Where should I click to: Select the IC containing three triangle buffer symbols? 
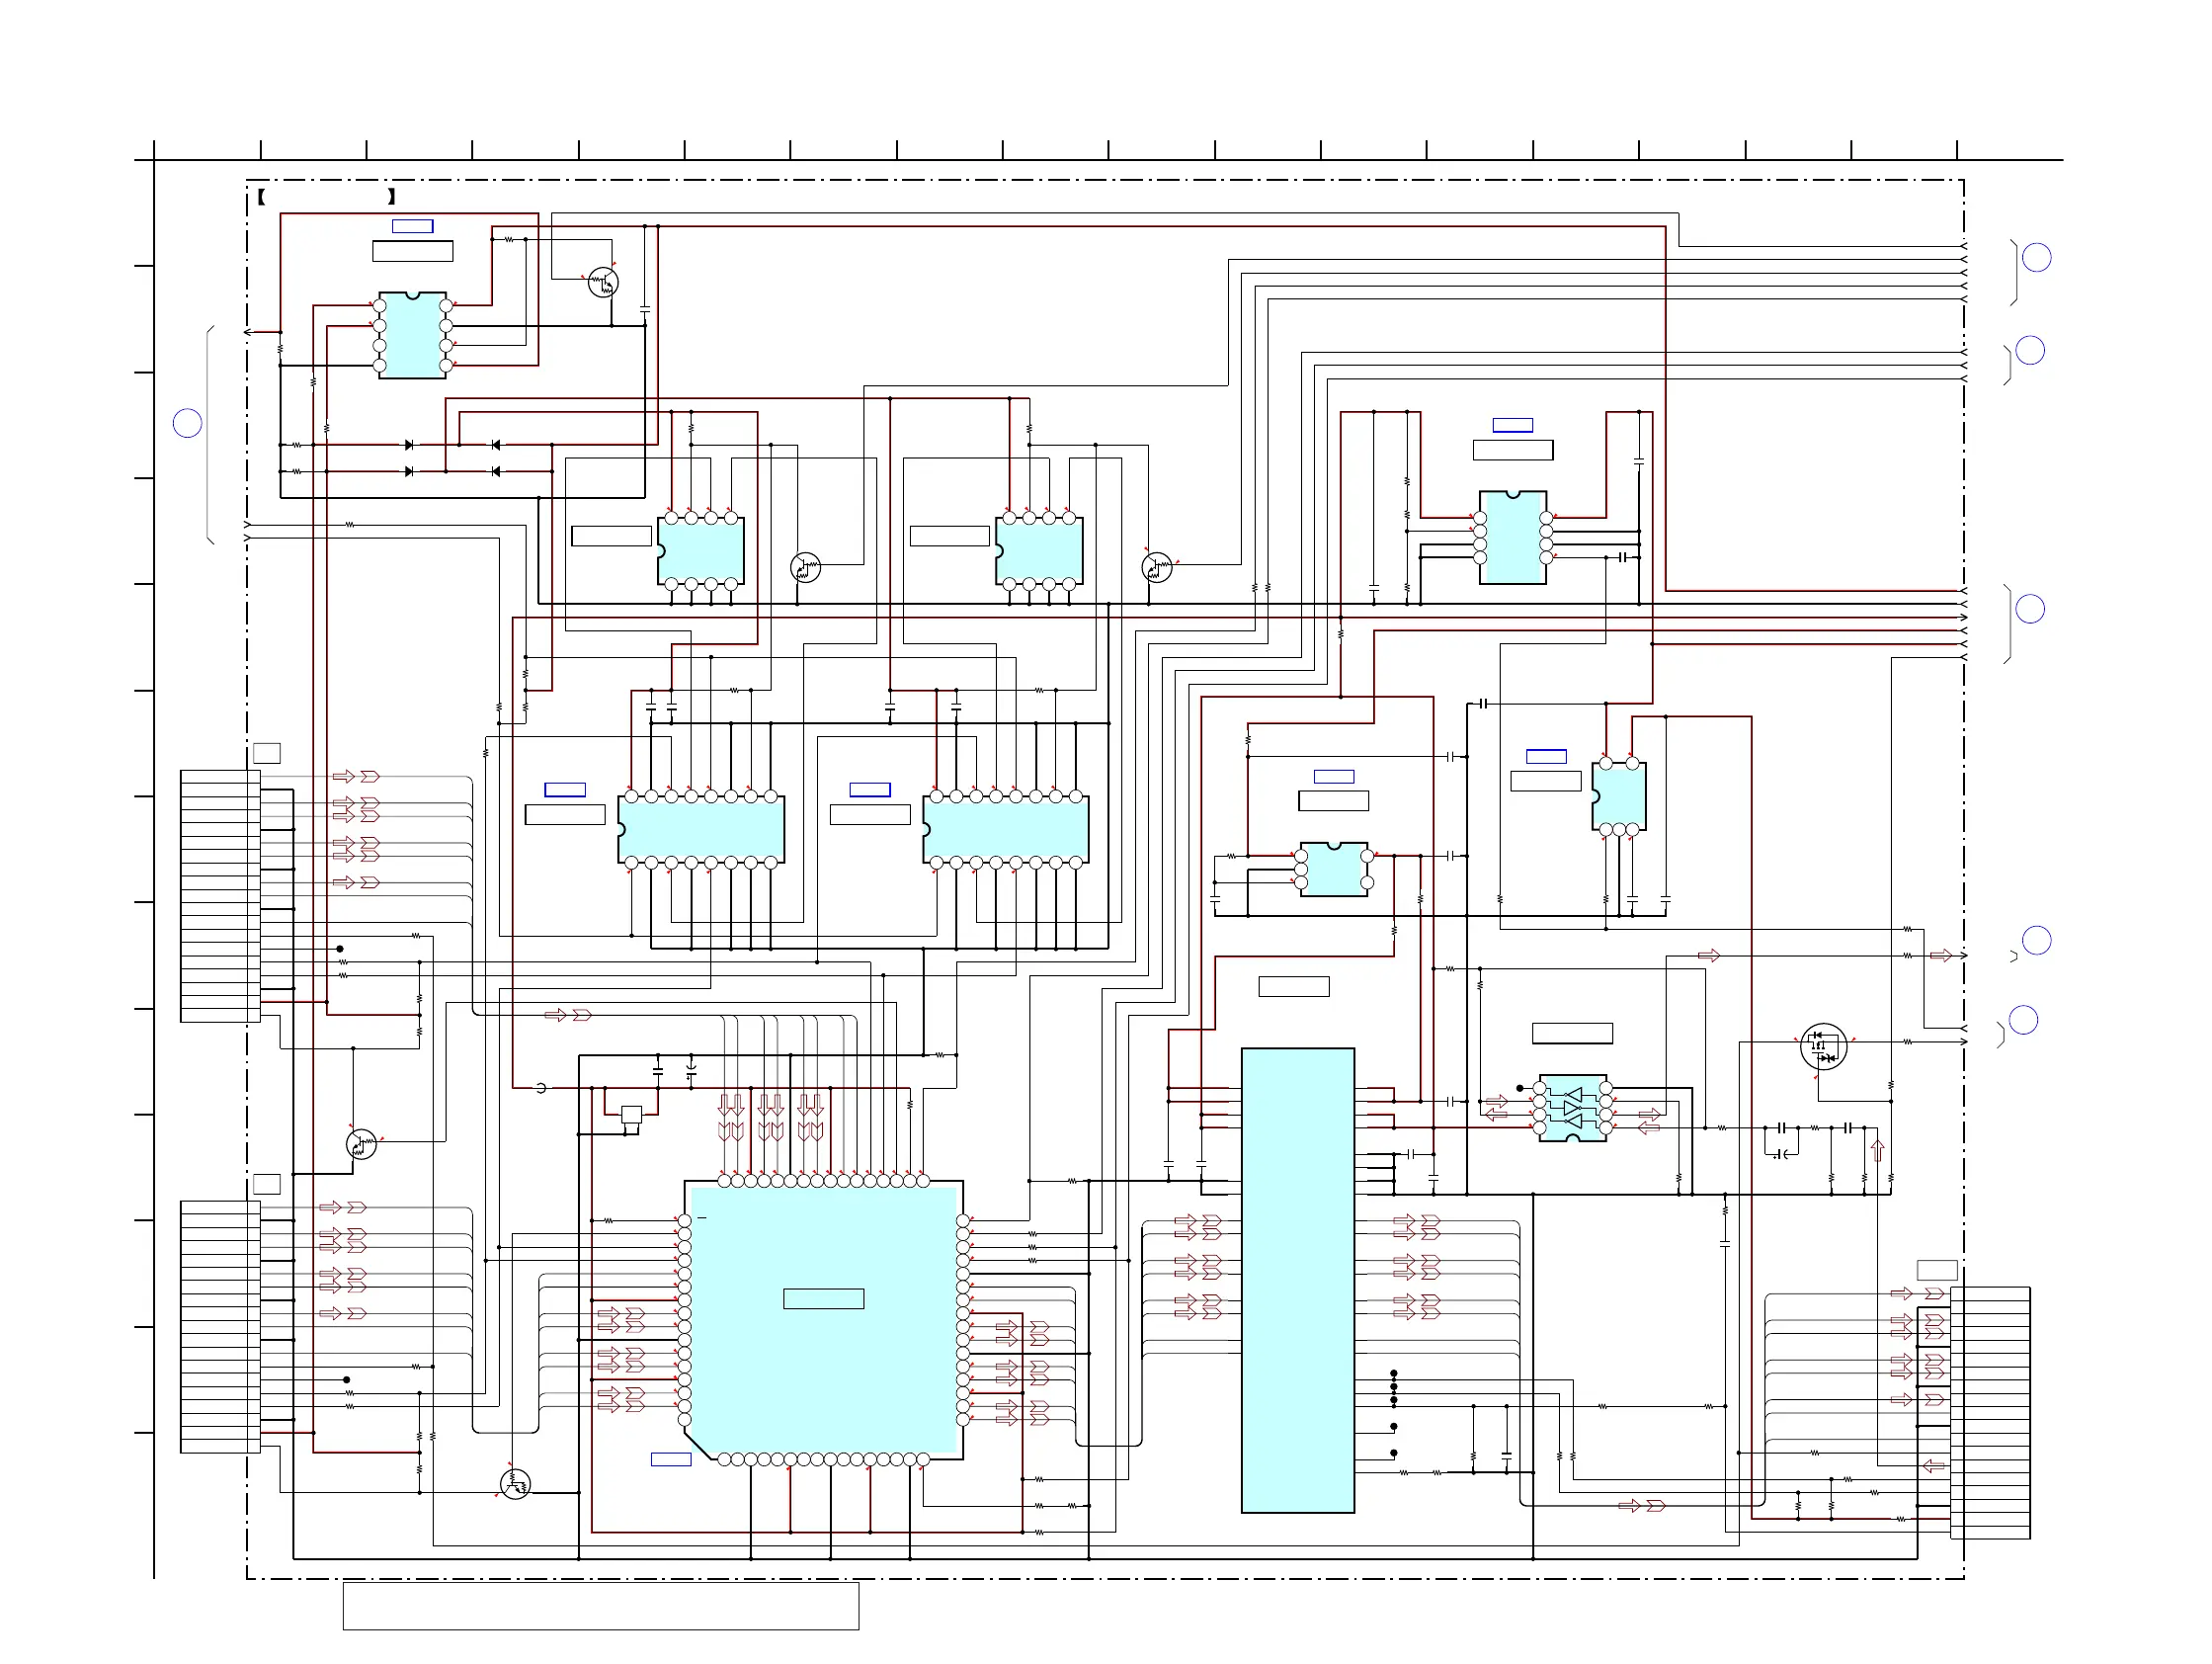tap(1572, 1108)
